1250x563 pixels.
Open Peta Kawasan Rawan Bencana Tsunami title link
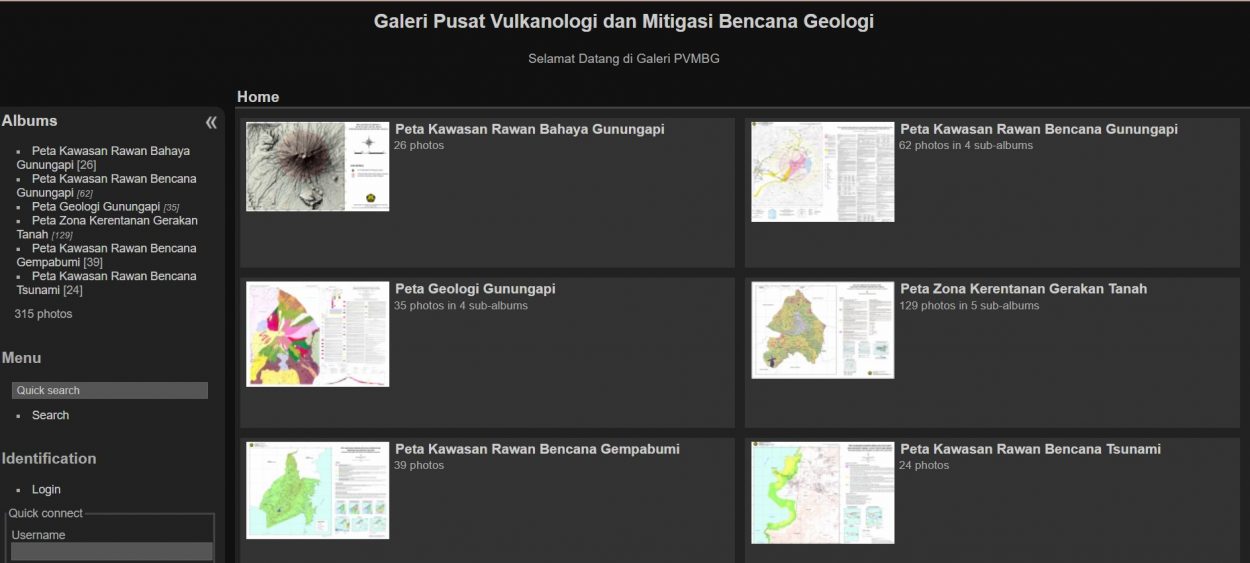click(1030, 449)
